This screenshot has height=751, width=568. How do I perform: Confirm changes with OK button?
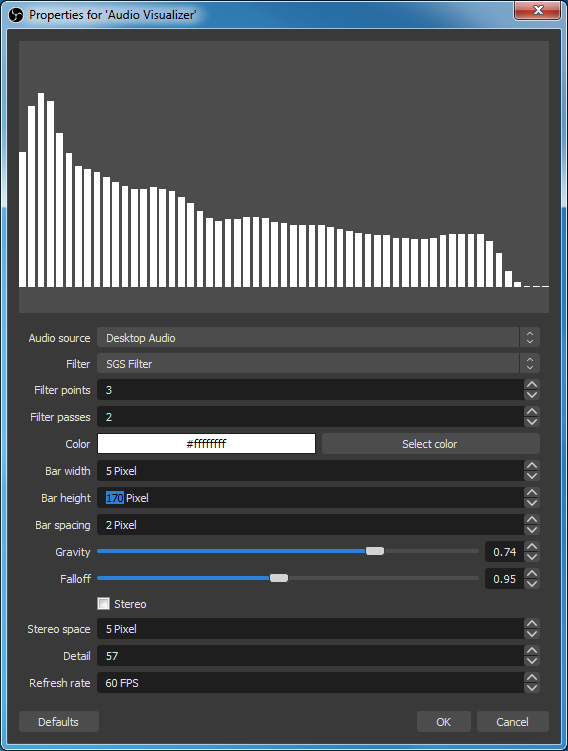(x=443, y=722)
